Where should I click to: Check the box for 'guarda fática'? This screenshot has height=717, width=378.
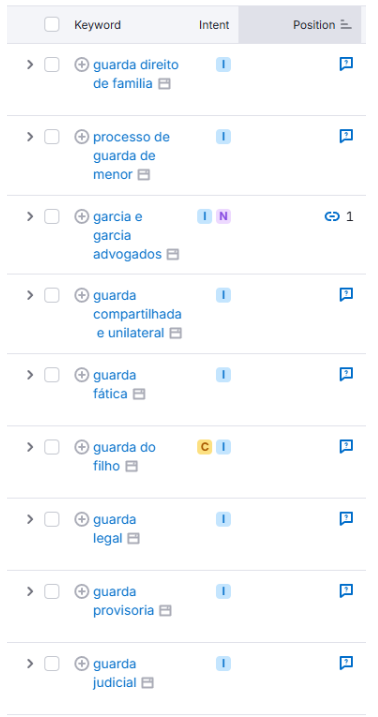(x=52, y=375)
